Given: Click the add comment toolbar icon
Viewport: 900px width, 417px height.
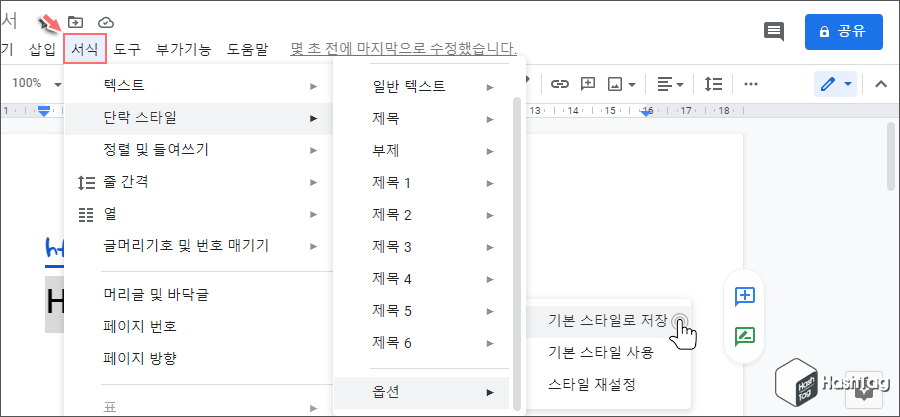Looking at the screenshot, I should click(x=588, y=84).
